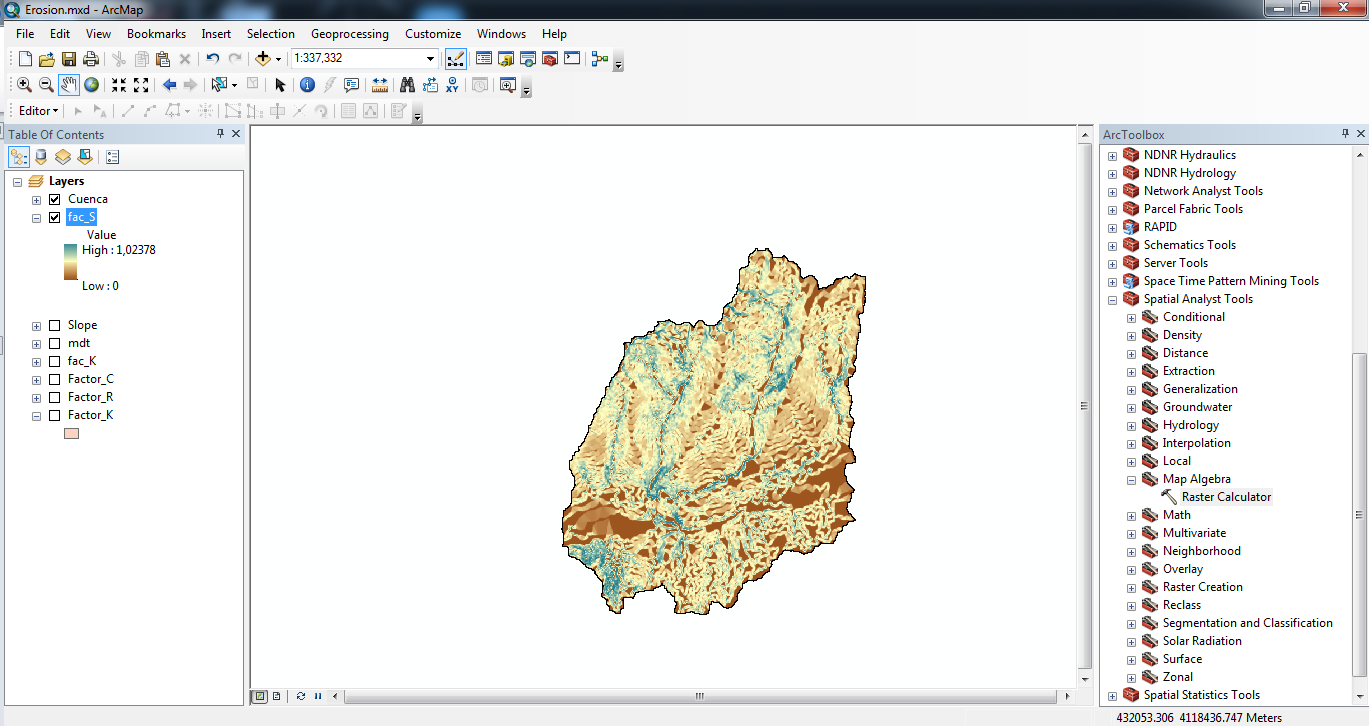Open the map scale dropdown

[x=431, y=59]
